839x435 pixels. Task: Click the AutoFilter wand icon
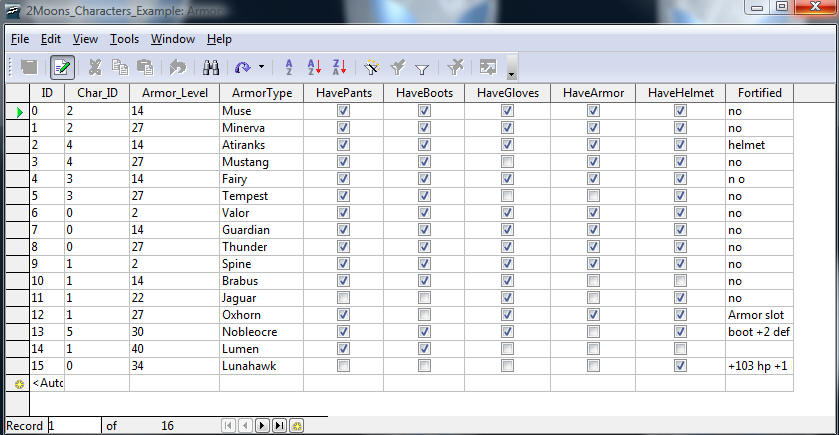pyautogui.click(x=371, y=67)
